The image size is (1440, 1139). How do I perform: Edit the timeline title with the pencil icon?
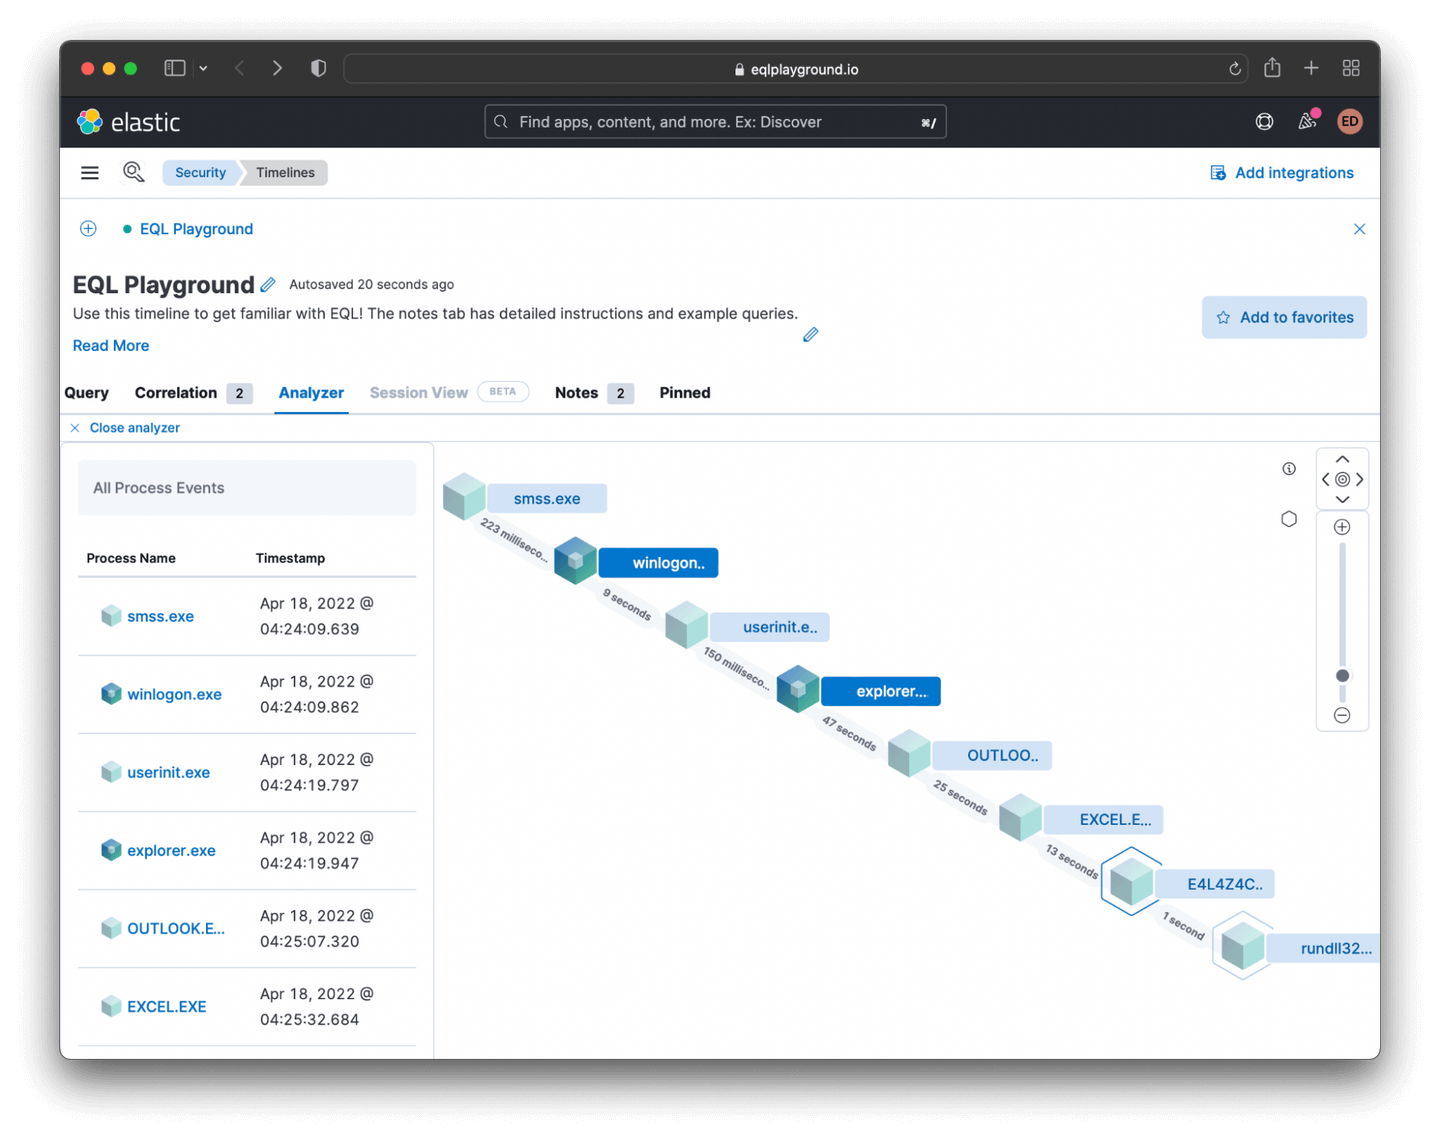point(268,284)
